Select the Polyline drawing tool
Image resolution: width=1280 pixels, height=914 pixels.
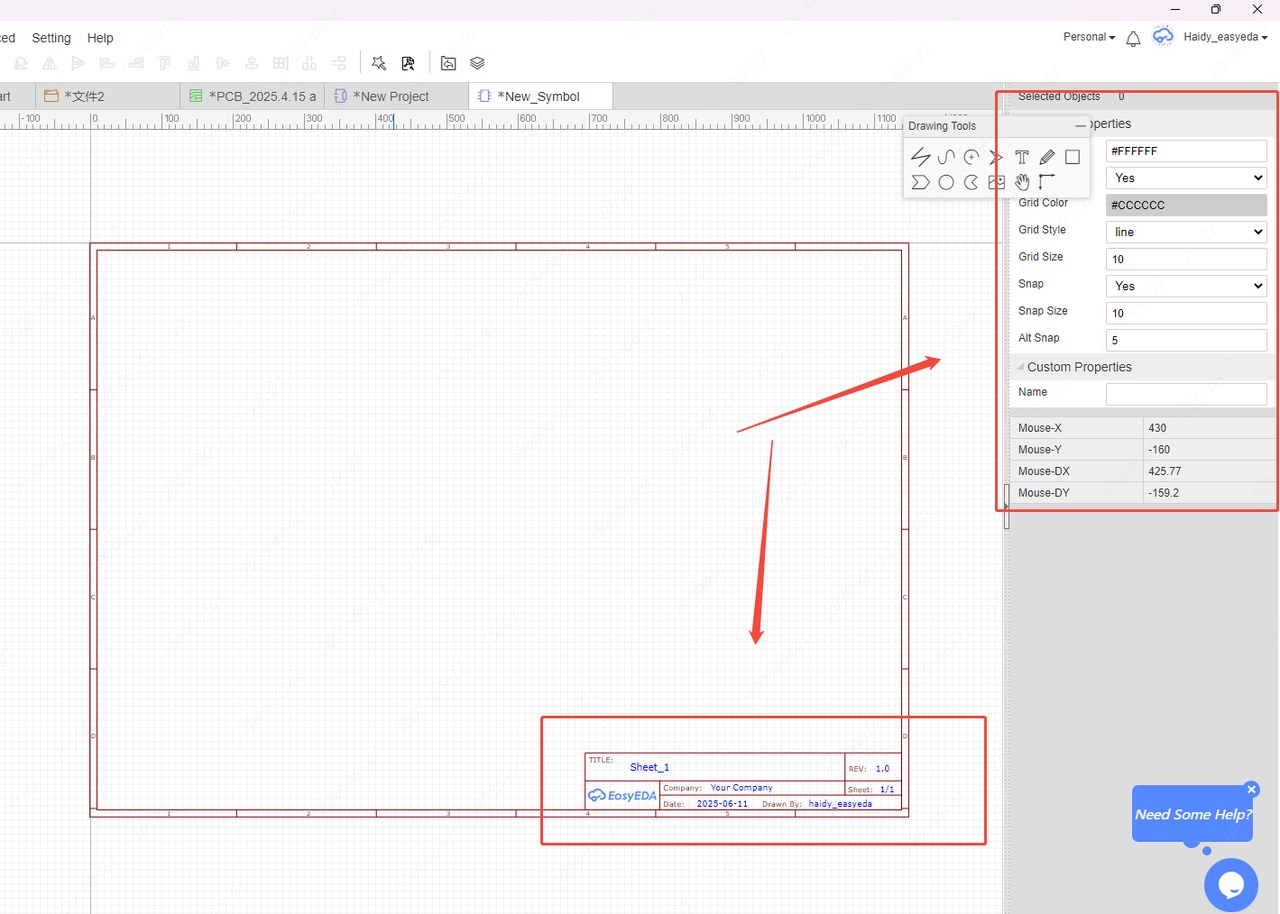[x=920, y=157]
